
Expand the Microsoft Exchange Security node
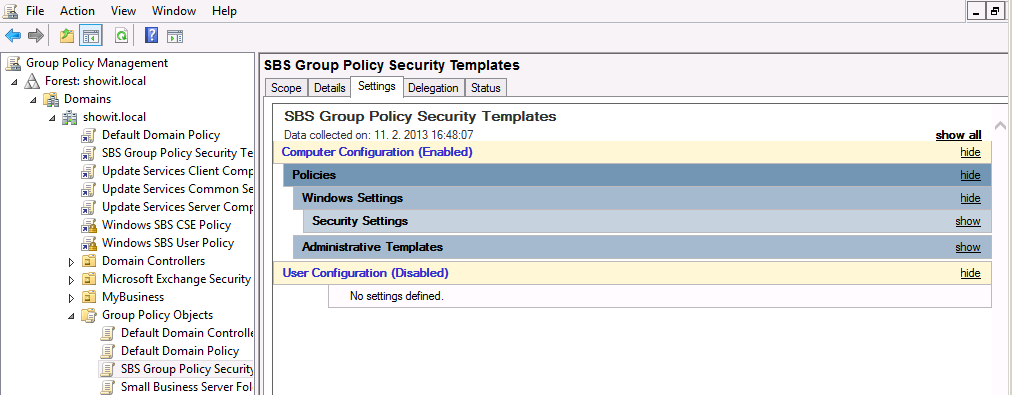[71, 280]
